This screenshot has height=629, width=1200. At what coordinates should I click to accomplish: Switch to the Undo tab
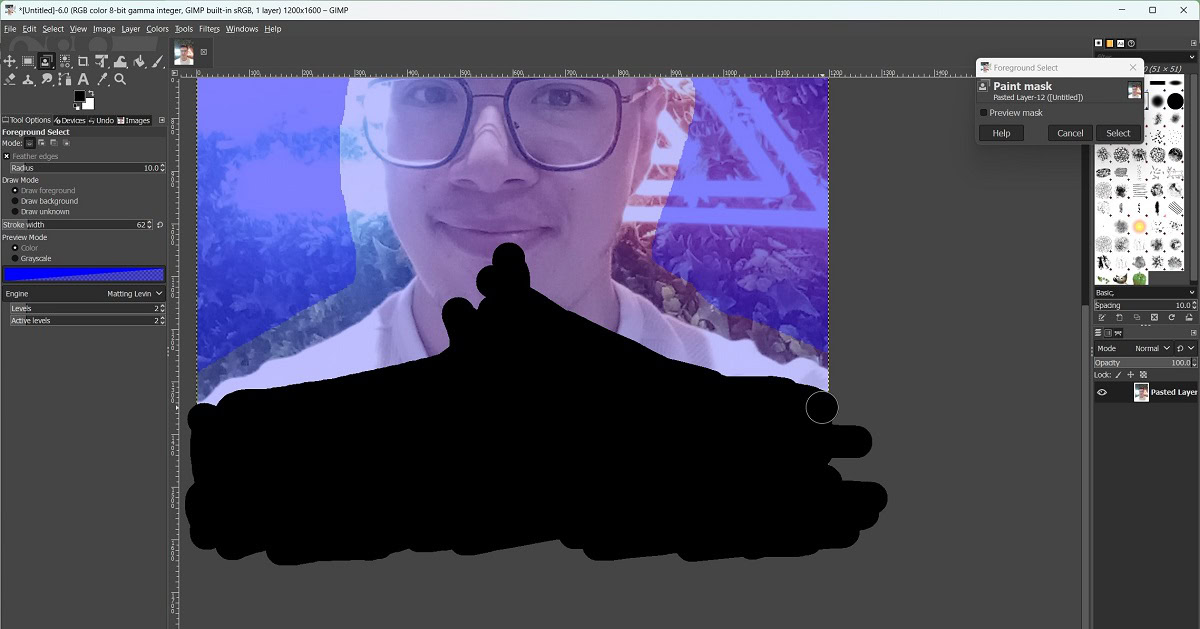point(102,120)
